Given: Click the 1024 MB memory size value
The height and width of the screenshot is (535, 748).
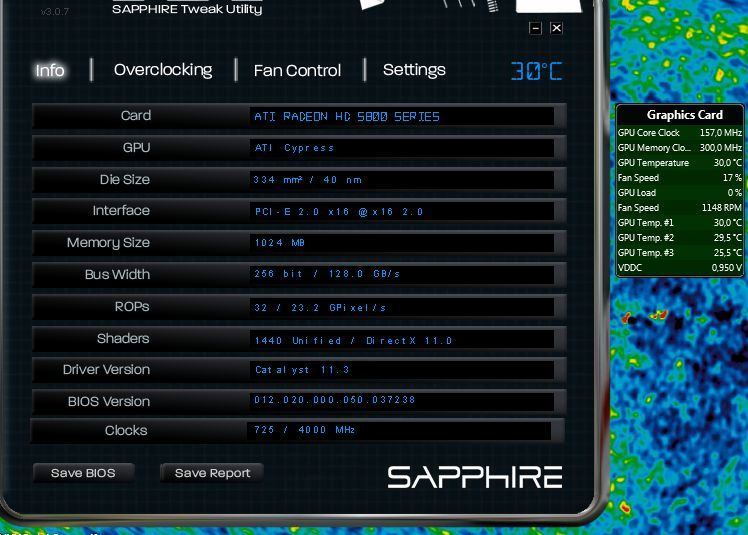Looking at the screenshot, I should point(280,242).
